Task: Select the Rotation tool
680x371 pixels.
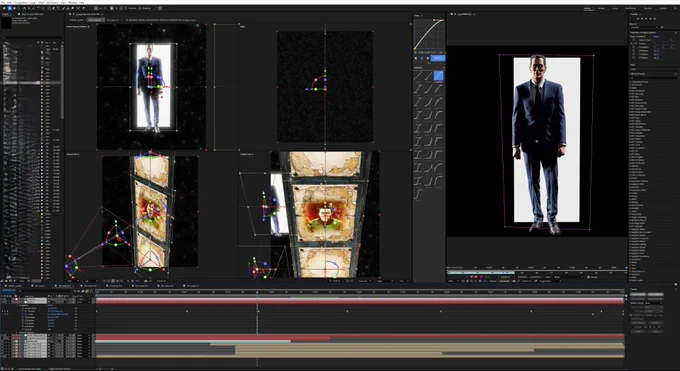Action: [x=38, y=8]
